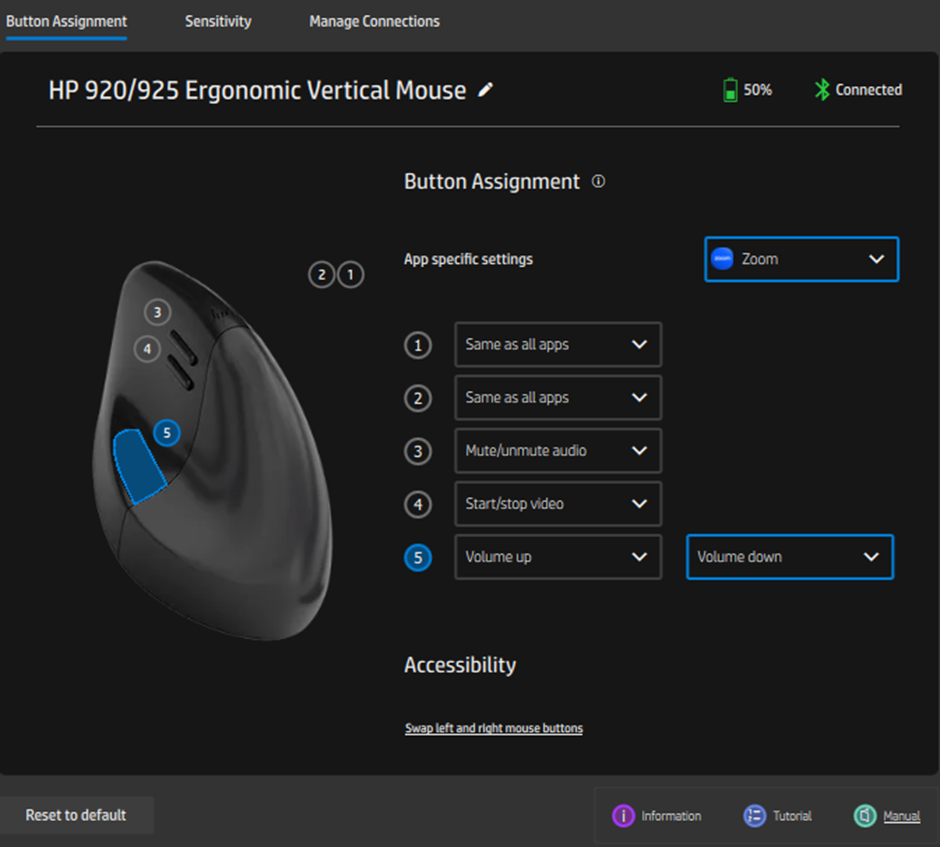Open the app specific settings Zoom dropdown
Screen dimensions: 940x847
pyautogui.click(x=802, y=259)
